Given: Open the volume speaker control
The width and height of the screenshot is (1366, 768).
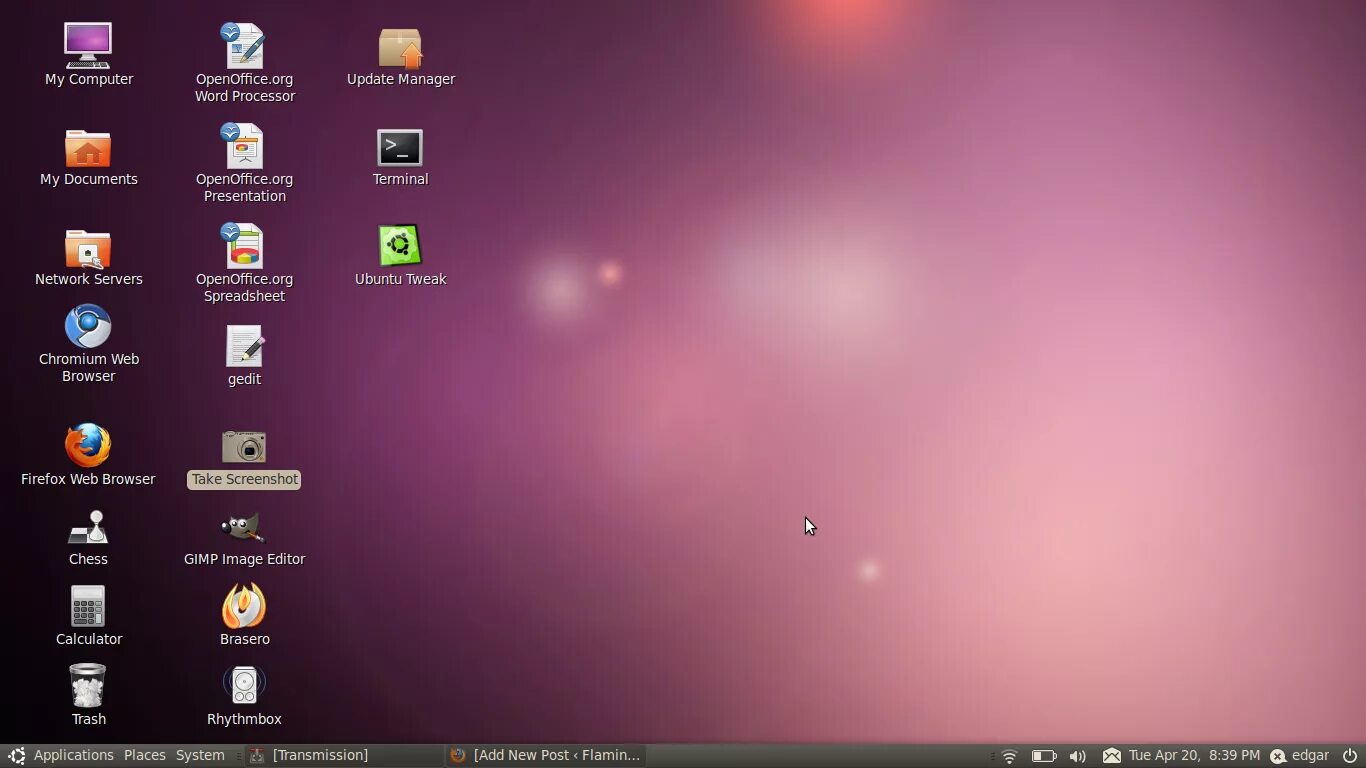Looking at the screenshot, I should tap(1077, 756).
